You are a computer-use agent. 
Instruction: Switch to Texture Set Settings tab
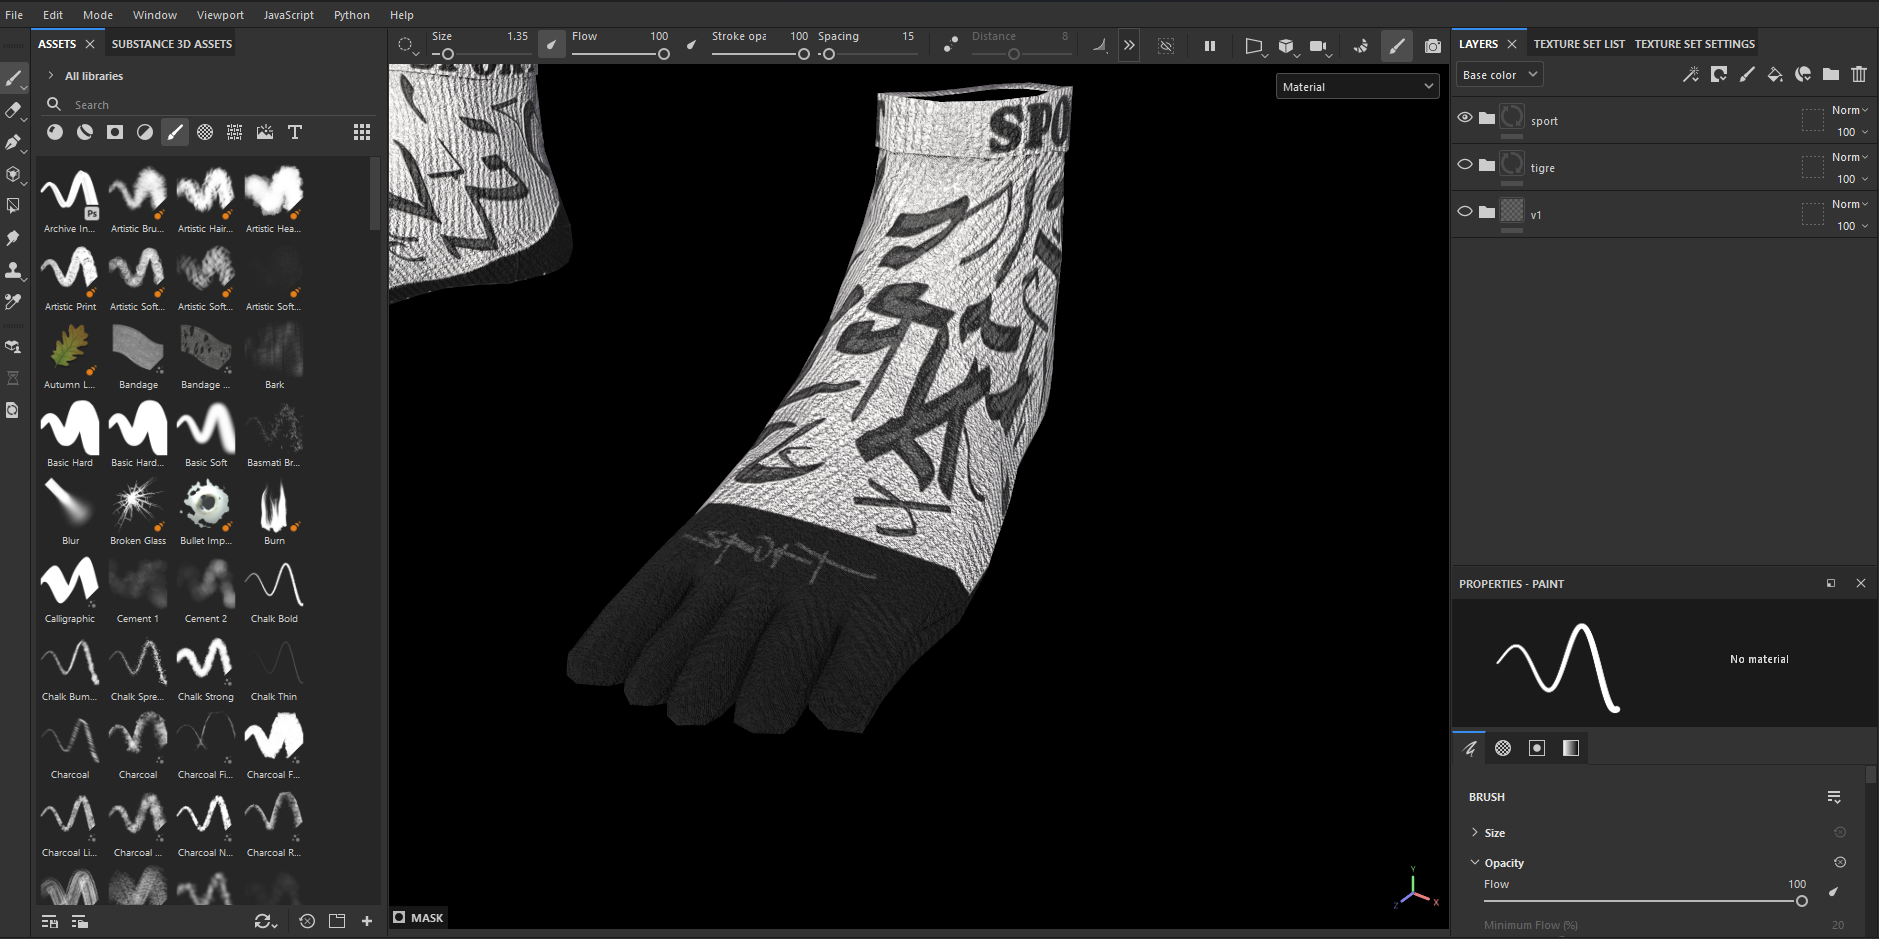click(x=1694, y=44)
